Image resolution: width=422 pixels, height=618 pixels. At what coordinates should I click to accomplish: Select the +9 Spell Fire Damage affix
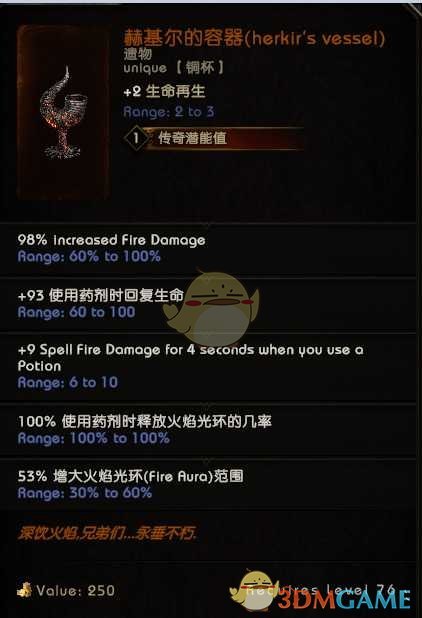pyautogui.click(x=191, y=358)
